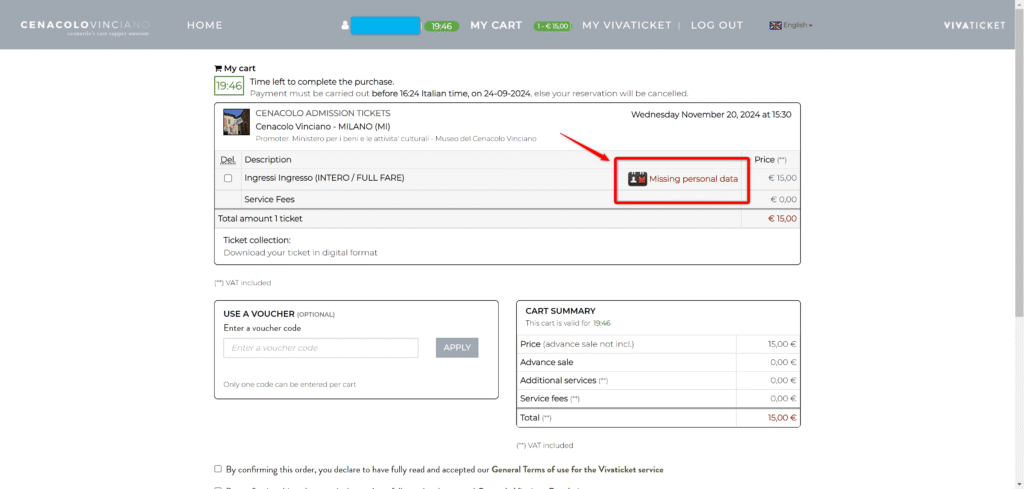The height and width of the screenshot is (489, 1024).
Task: Click the CART SUMMARY heading
Action: coord(560,311)
